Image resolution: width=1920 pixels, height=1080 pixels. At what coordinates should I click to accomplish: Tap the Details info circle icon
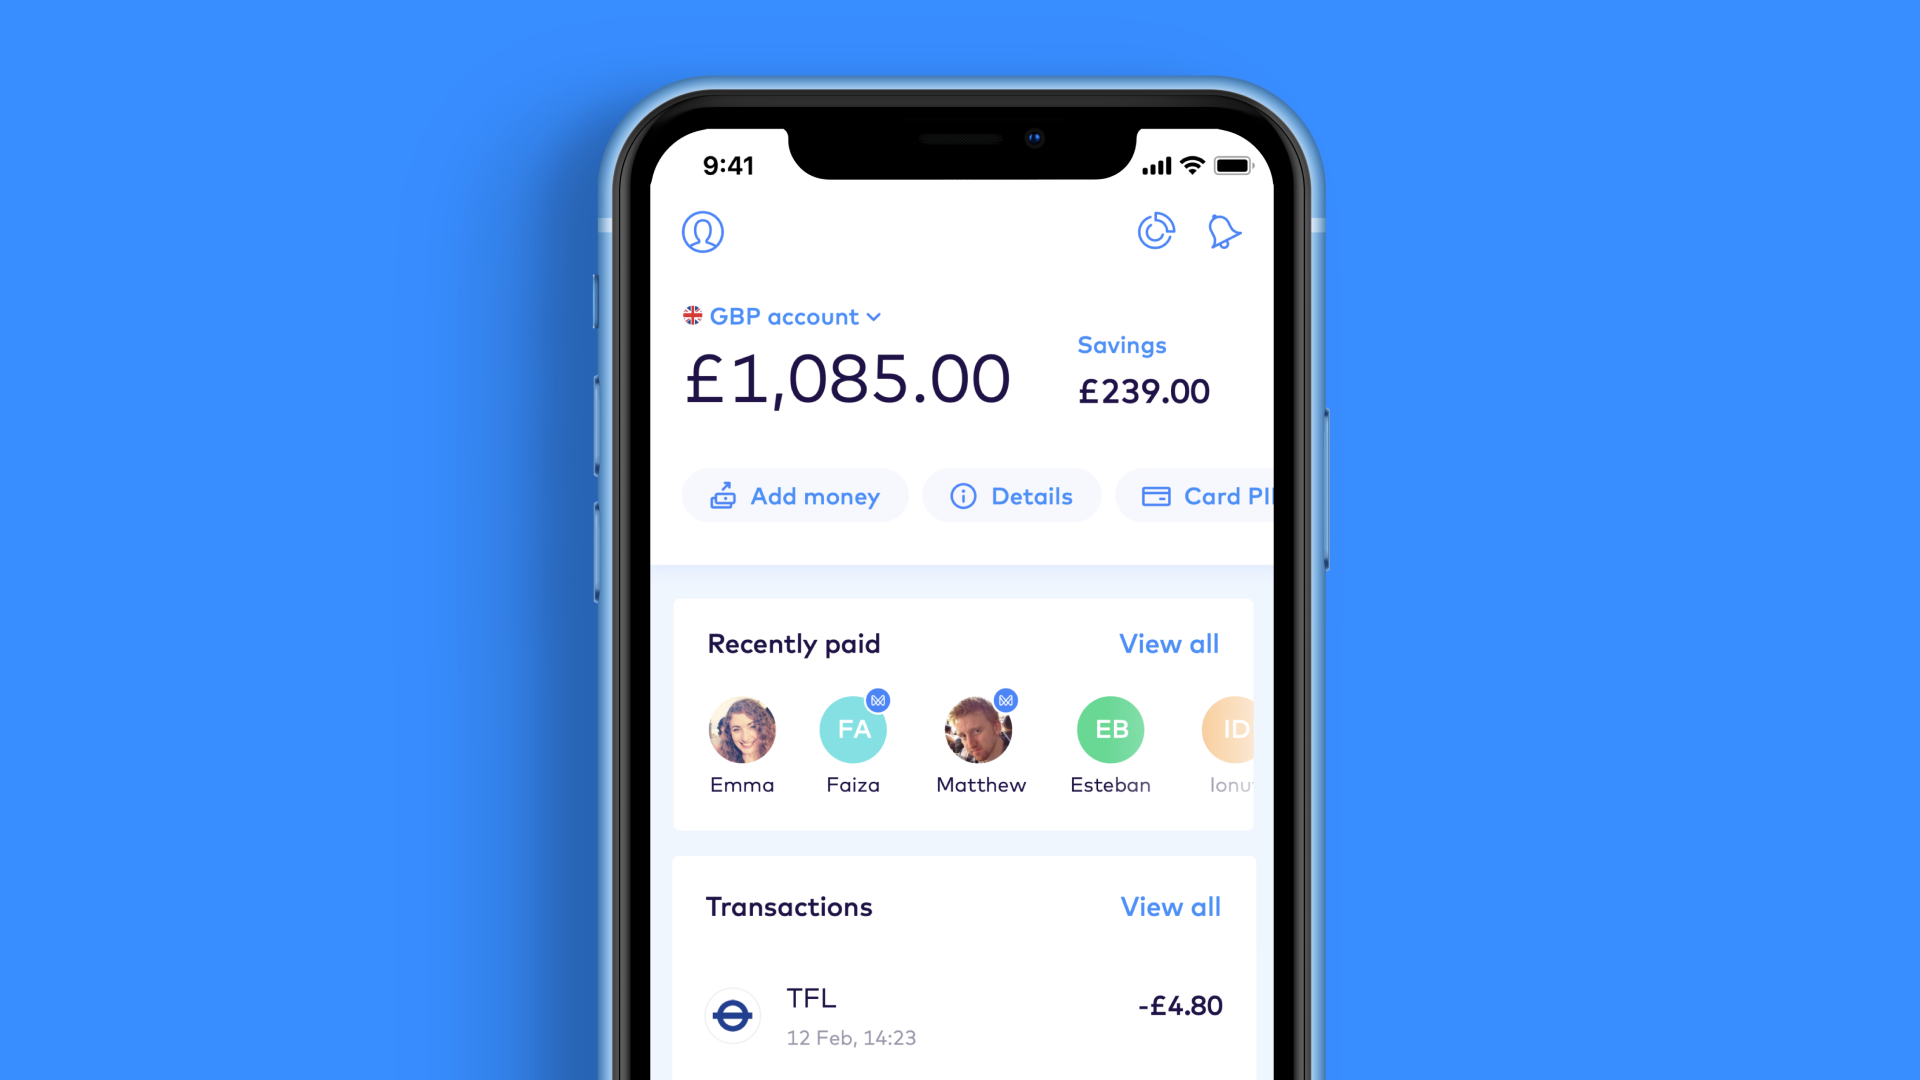(x=964, y=496)
